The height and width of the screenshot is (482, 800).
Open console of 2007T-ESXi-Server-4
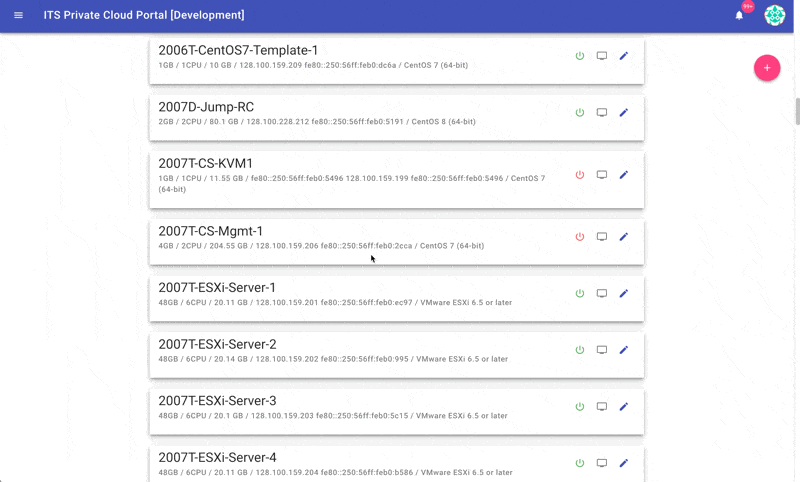pos(602,463)
